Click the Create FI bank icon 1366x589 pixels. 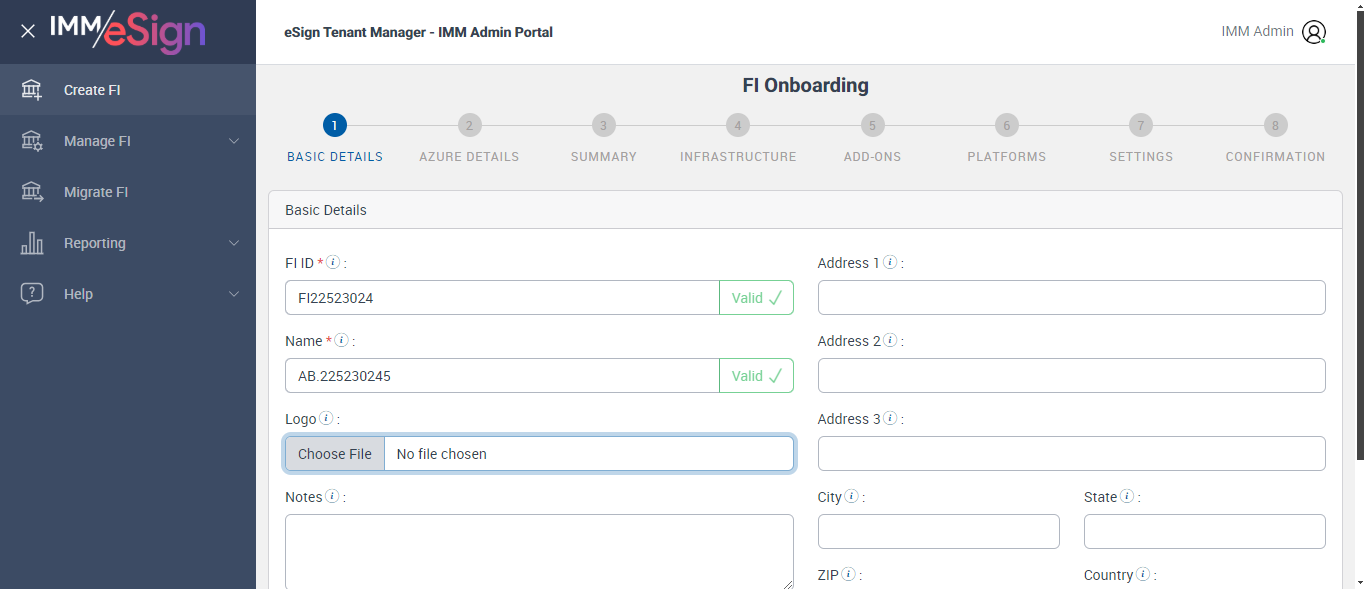[32, 90]
